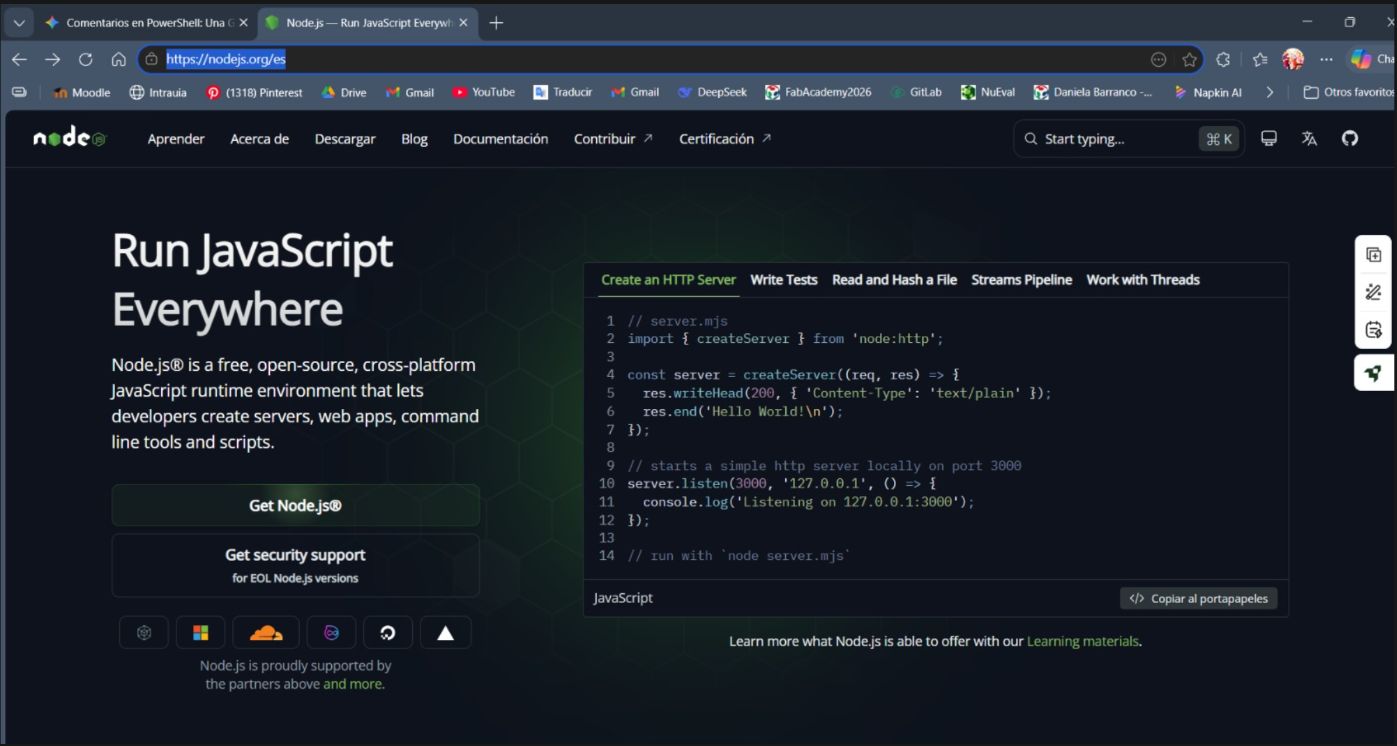The image size is (1397, 746).
Task: Click the DigitalOcean partner logo
Action: (388, 632)
